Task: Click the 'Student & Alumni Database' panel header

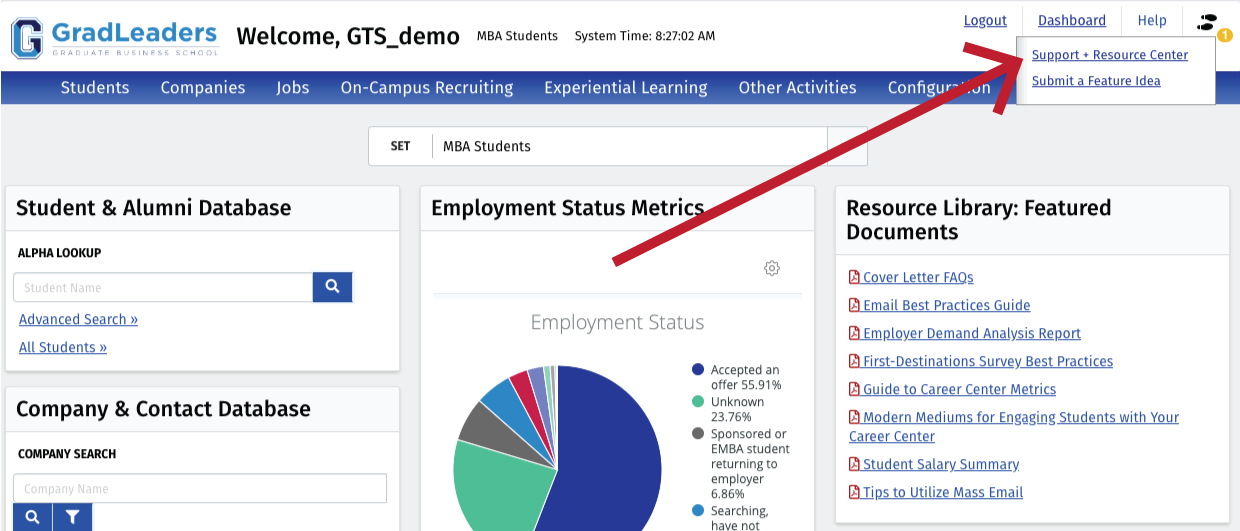Action: point(154,208)
